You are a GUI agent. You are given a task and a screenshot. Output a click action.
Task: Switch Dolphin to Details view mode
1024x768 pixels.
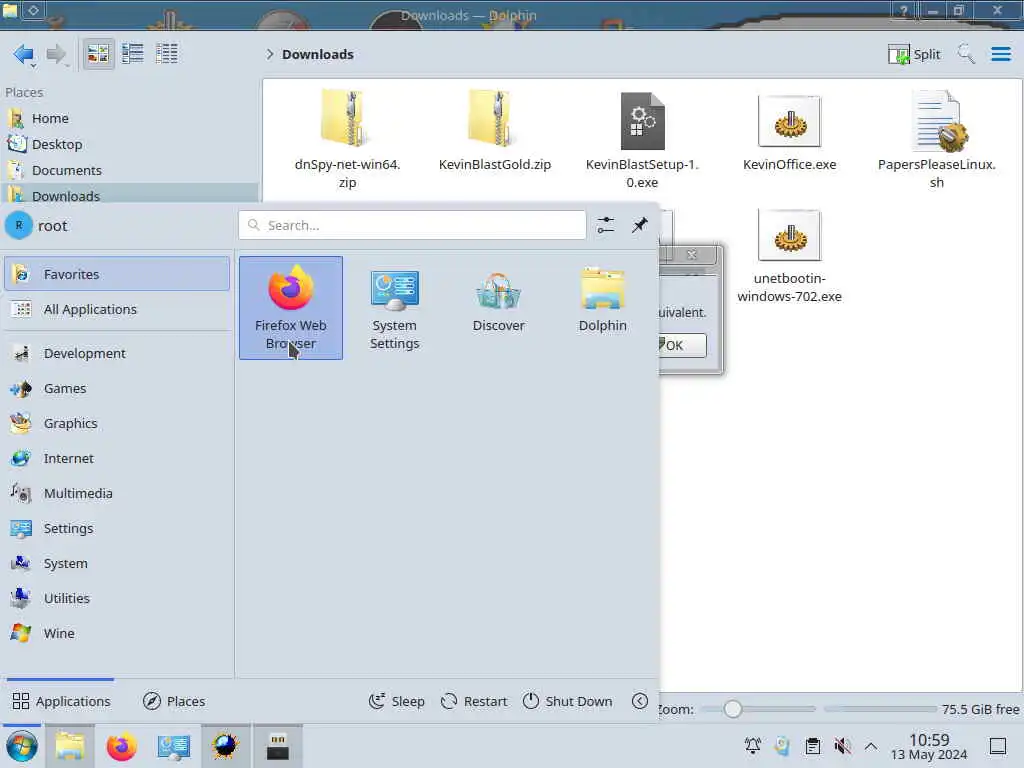167,54
